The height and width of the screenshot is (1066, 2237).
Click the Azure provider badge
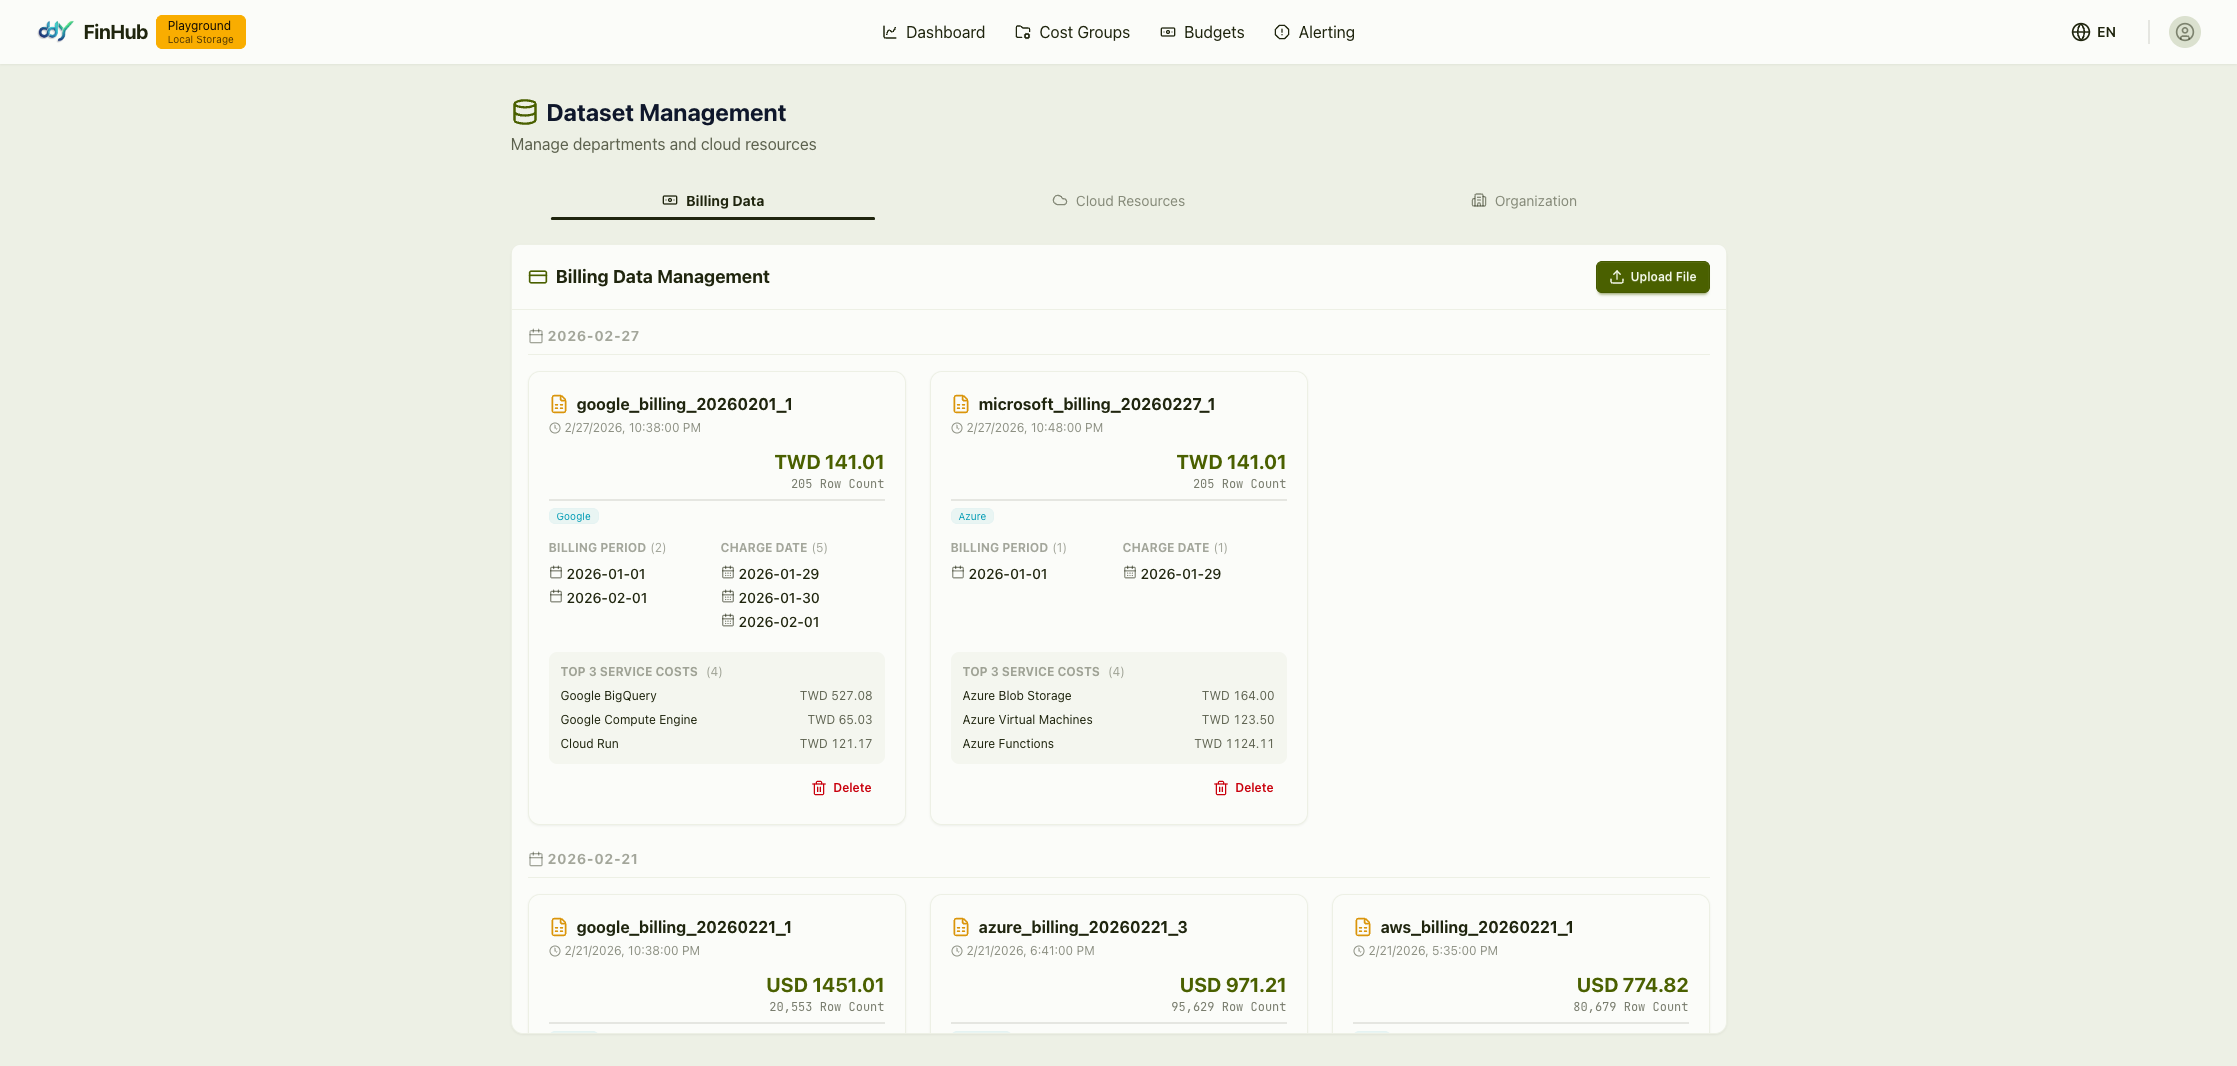pos(971,516)
